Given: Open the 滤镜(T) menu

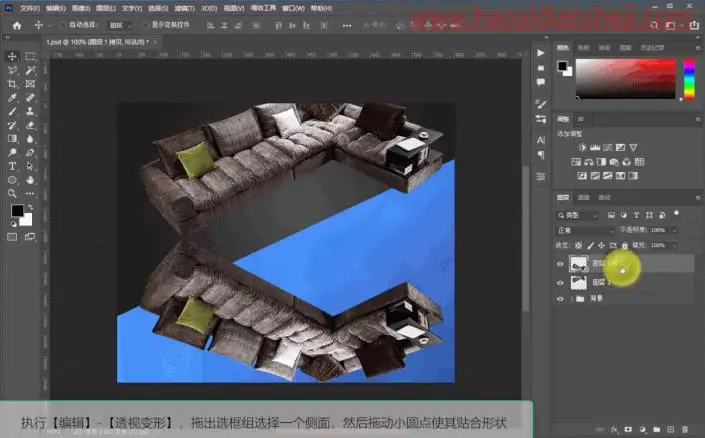Looking at the screenshot, I should point(184,8).
